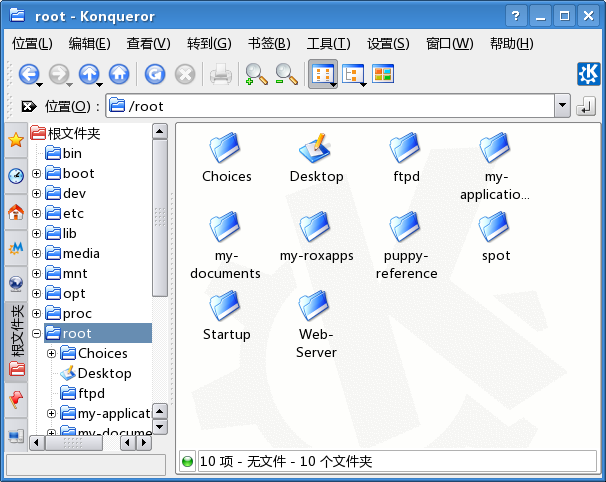Screen dimensions: 606x482
Task: Open the Bookmarks star sidebar tab
Action: click(16, 140)
